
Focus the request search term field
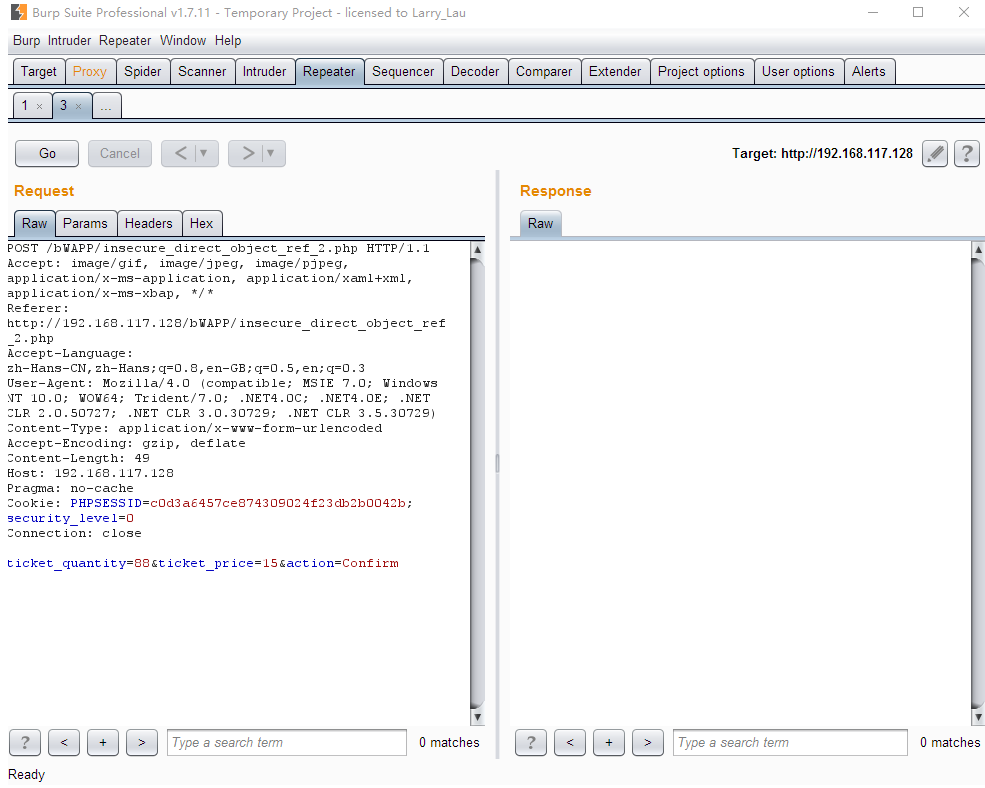point(287,743)
